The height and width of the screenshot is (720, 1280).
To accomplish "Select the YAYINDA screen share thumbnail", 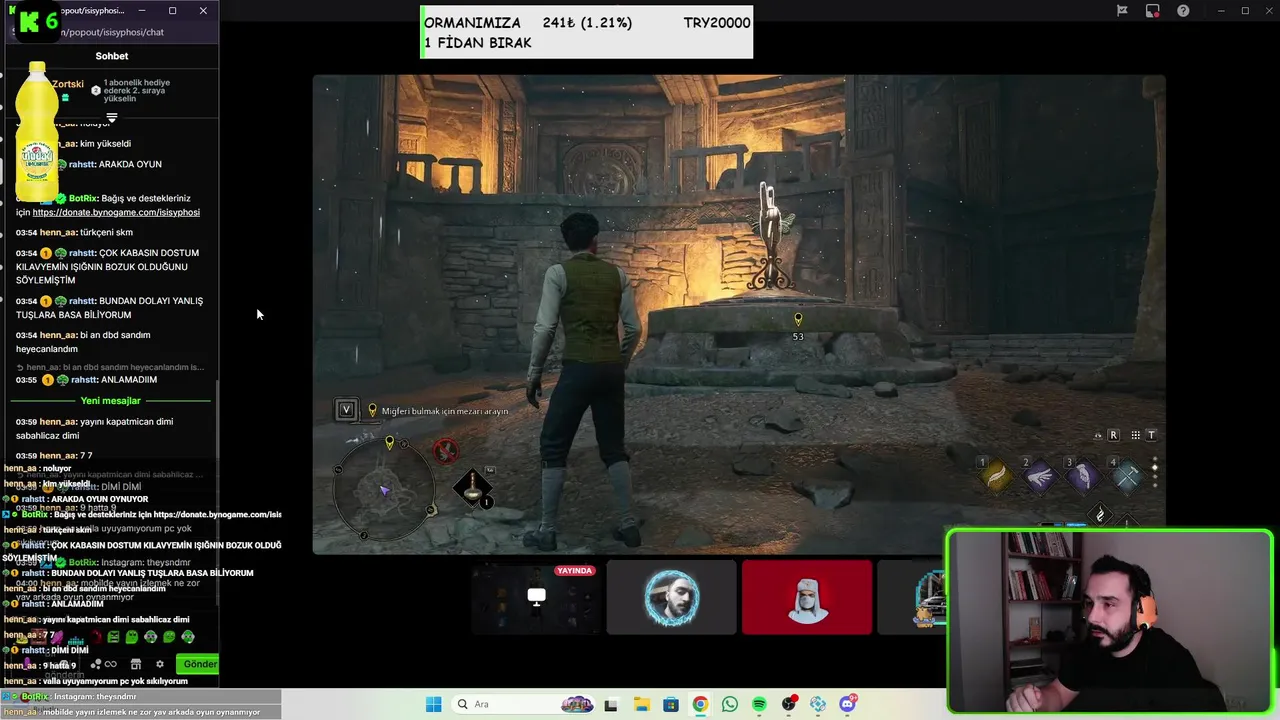I will pos(536,597).
